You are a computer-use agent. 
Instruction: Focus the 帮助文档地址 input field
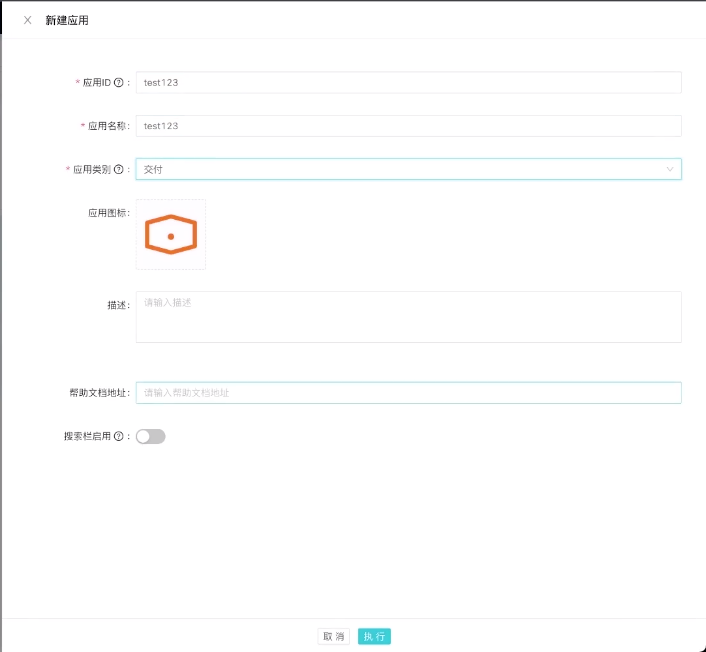pyautogui.click(x=408, y=393)
